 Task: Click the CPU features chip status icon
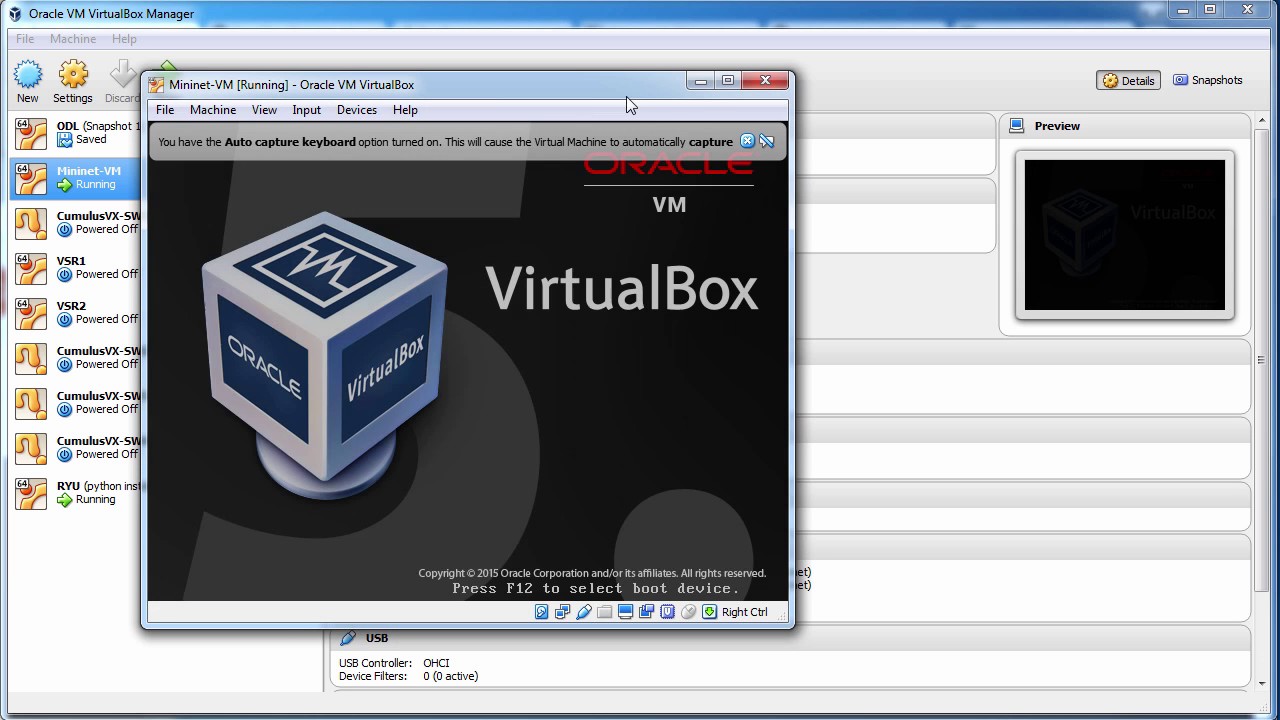click(x=667, y=612)
